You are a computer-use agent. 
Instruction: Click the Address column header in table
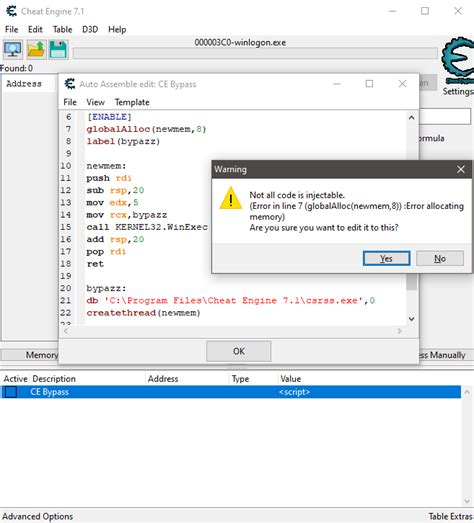(x=163, y=379)
